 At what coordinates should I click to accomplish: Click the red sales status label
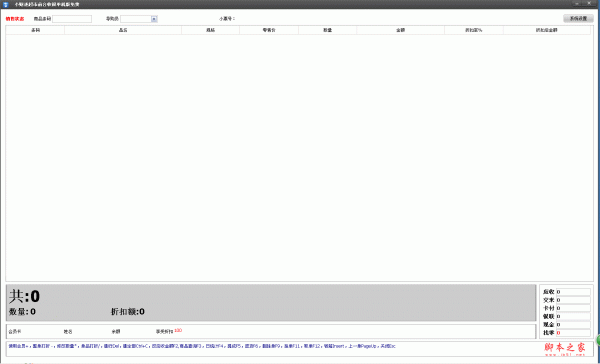(x=15, y=19)
